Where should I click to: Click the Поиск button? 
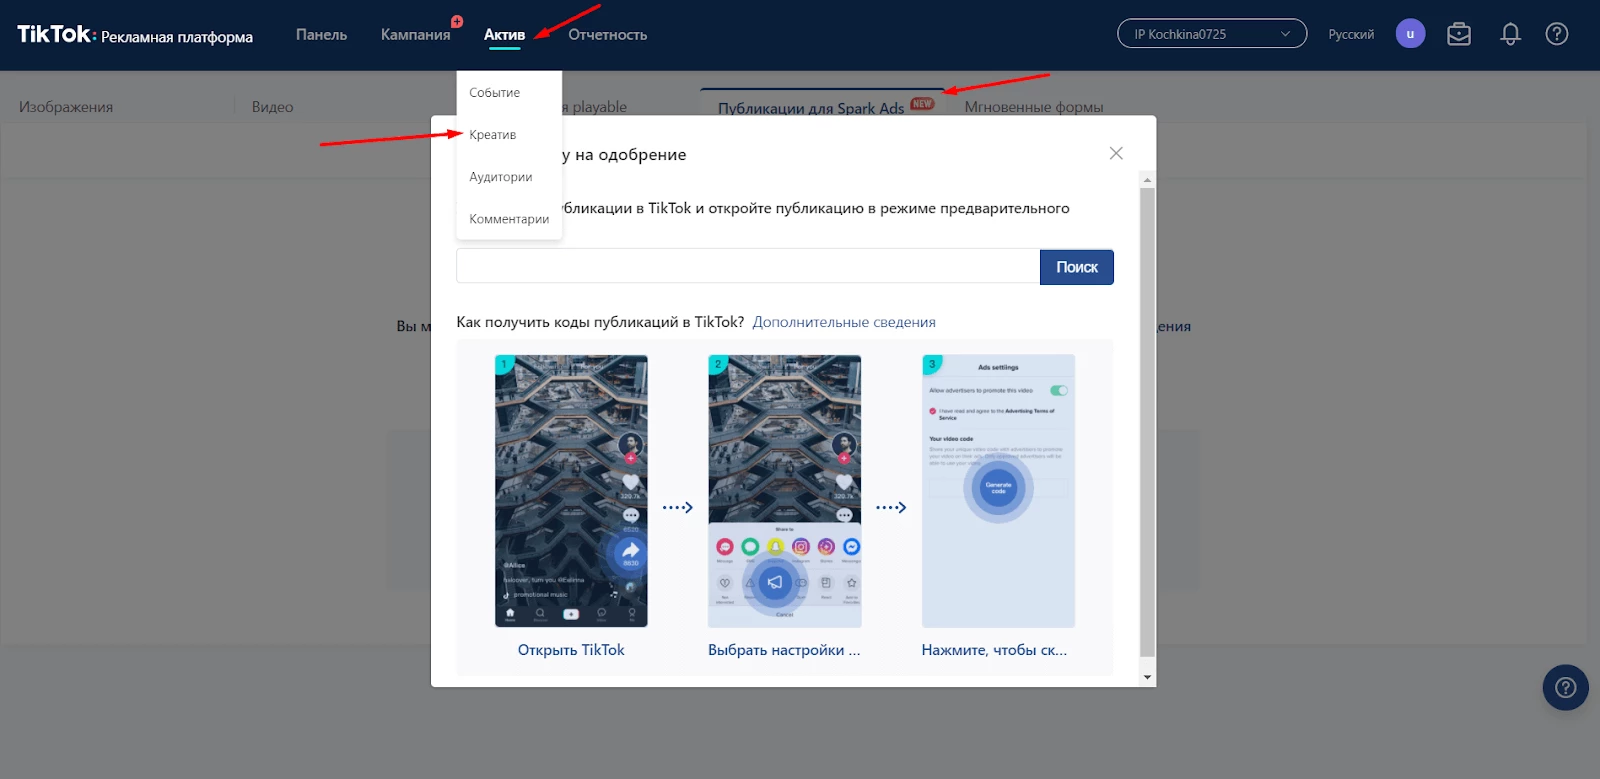click(1077, 267)
